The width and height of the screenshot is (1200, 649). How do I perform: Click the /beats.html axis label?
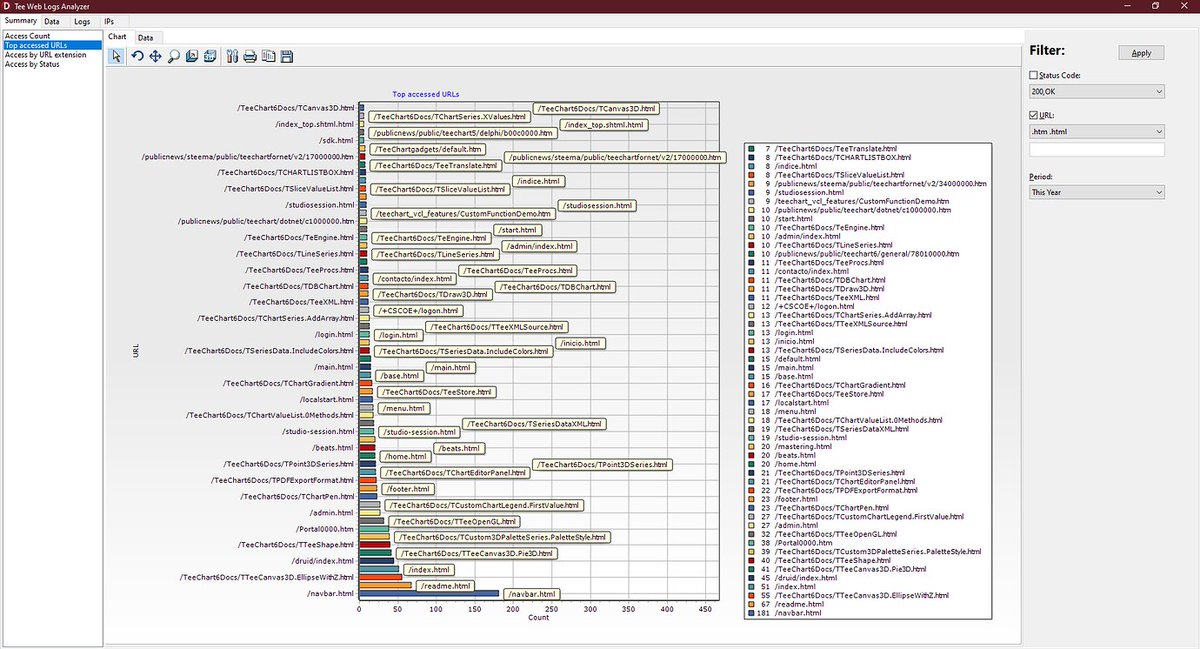click(x=333, y=447)
